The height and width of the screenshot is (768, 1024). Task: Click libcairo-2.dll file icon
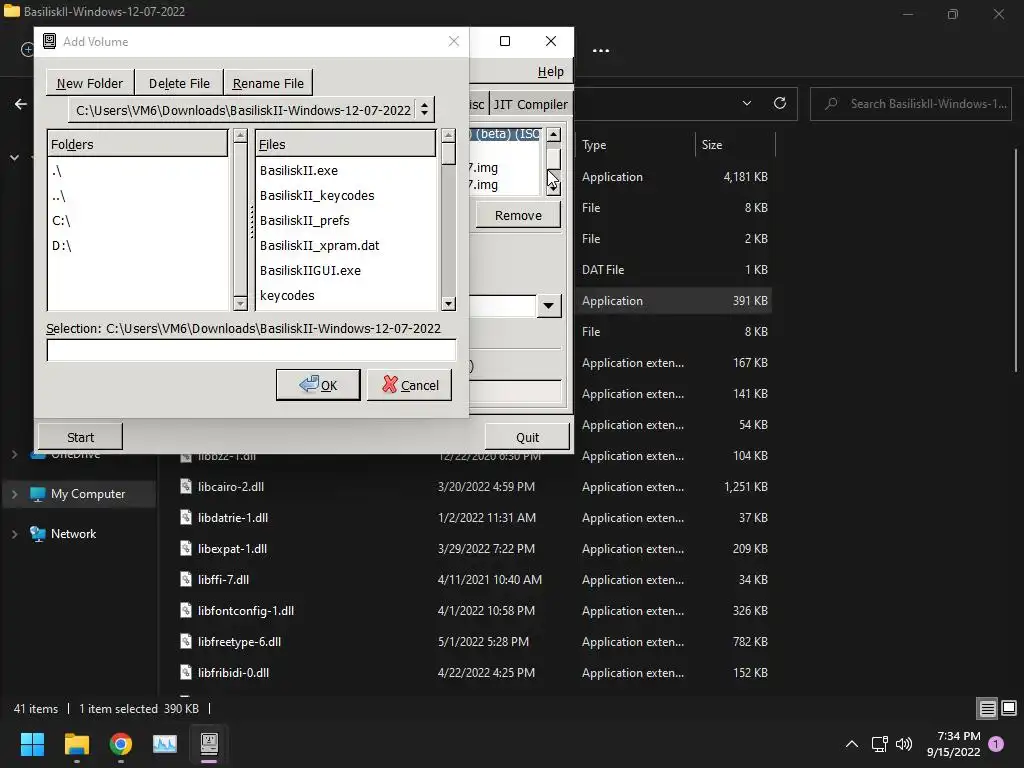tap(186, 487)
